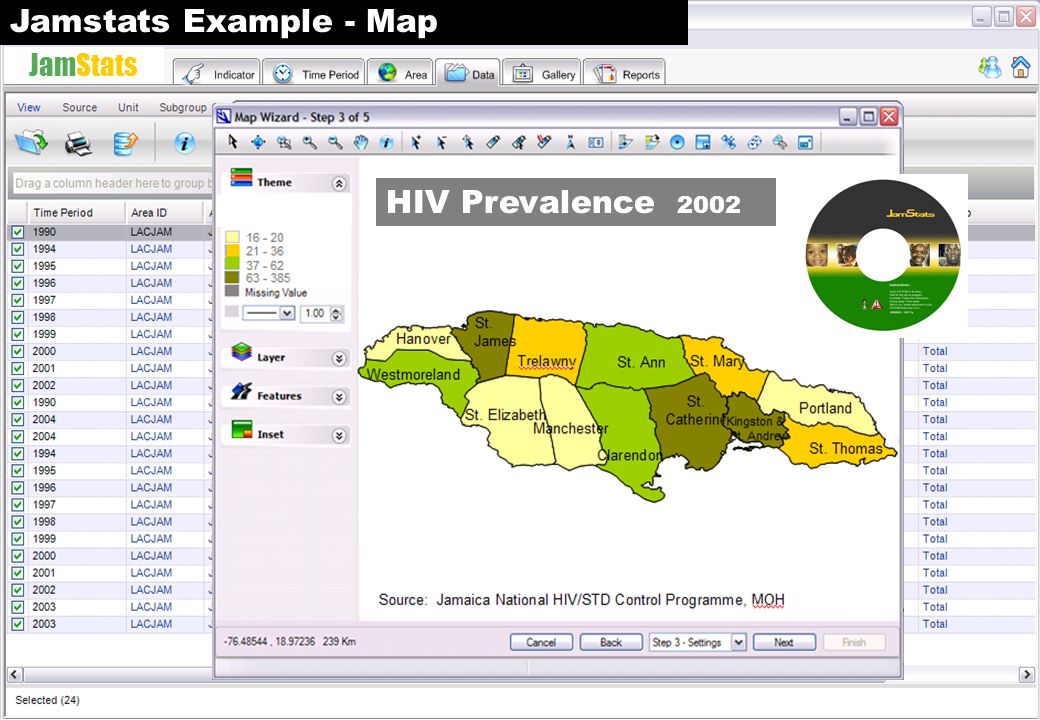The image size is (1040, 720).
Task: Click the database export icon
Action: click(125, 143)
